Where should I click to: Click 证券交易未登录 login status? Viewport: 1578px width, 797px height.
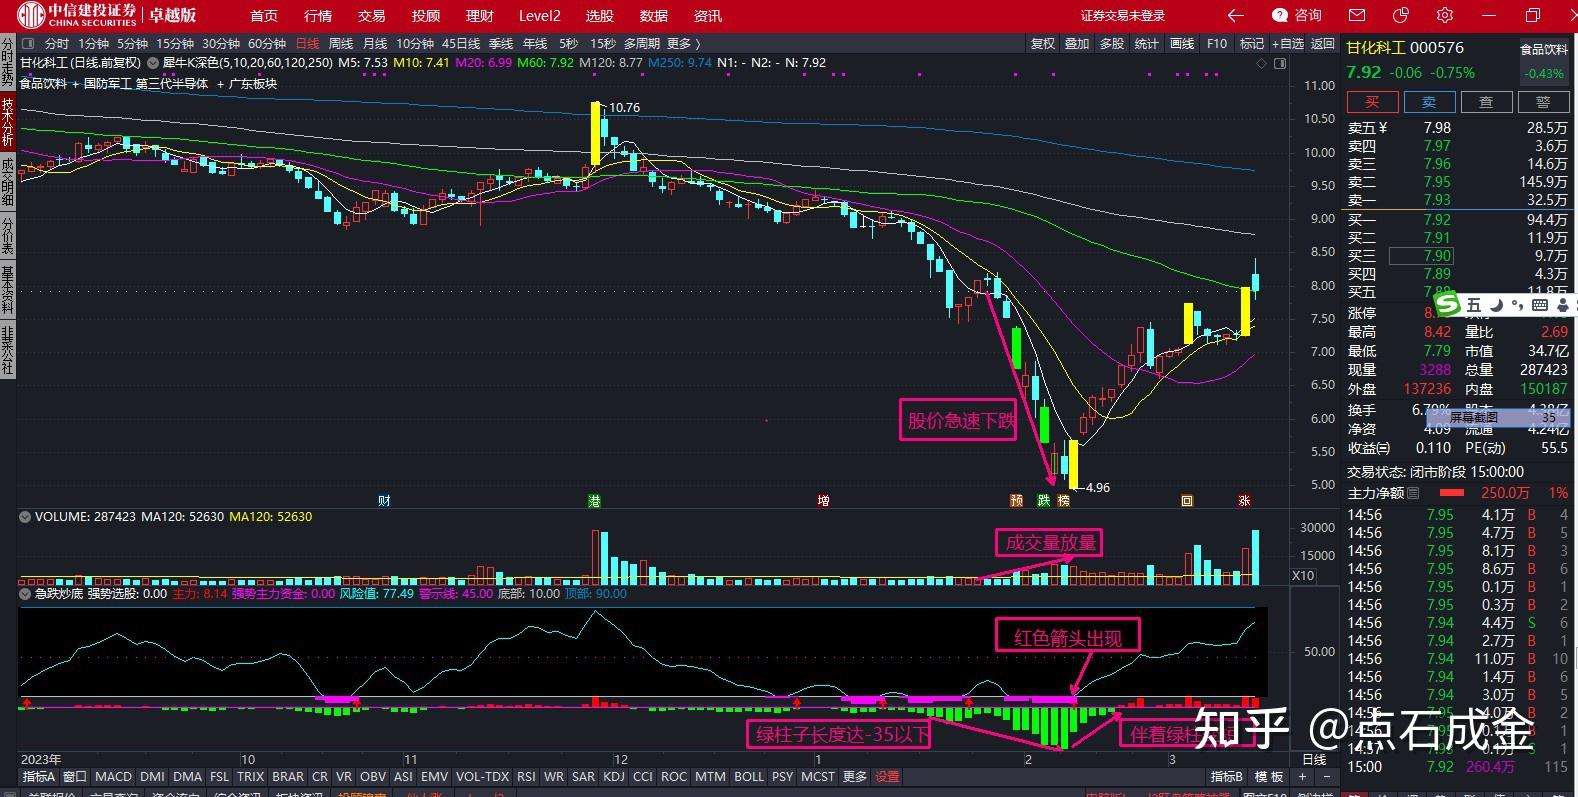click(1123, 15)
